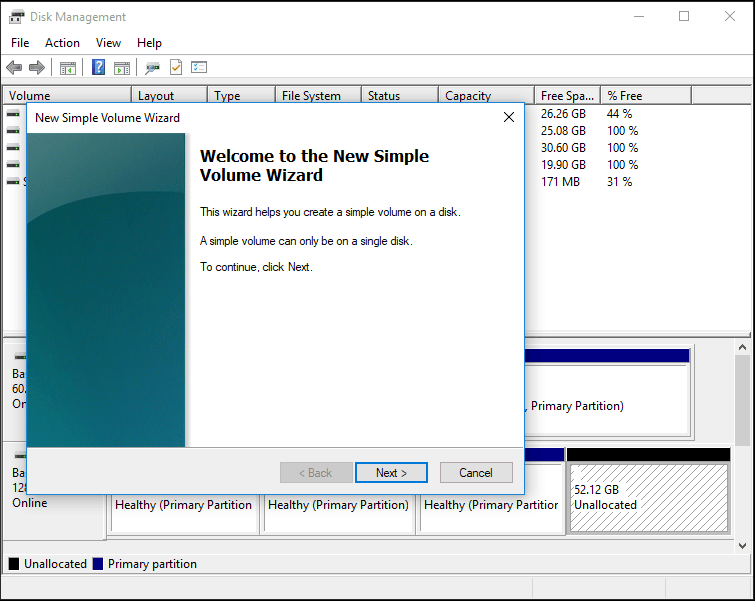Sort by the Free Space column header
This screenshot has height=601, width=755.
pyautogui.click(x=568, y=95)
